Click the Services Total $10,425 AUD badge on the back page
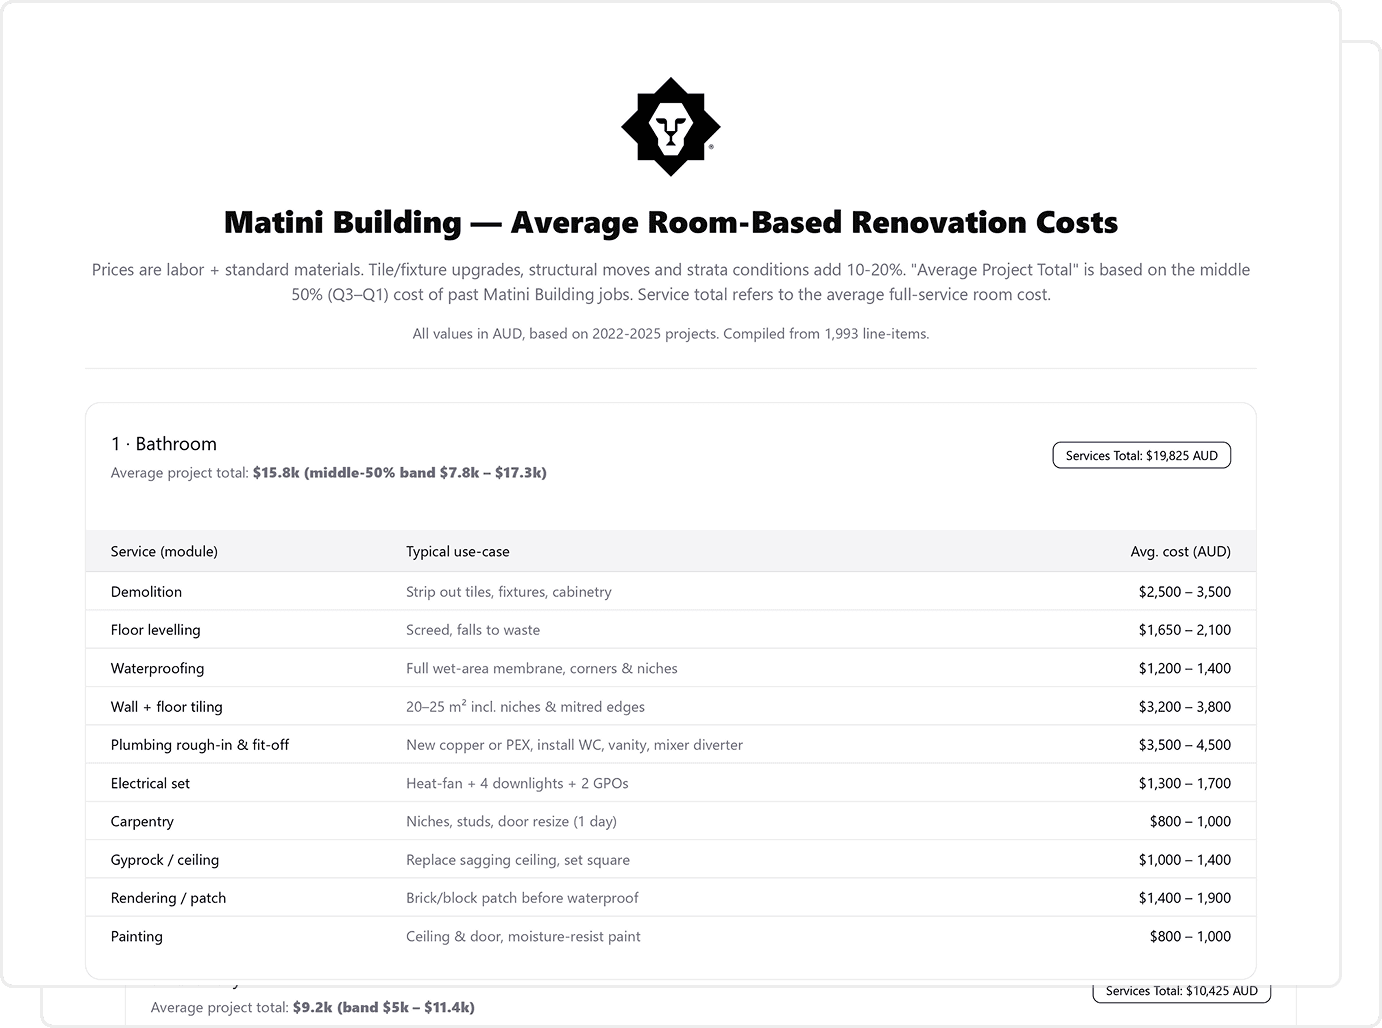Screen dimensions: 1382x1028 click(x=1182, y=991)
